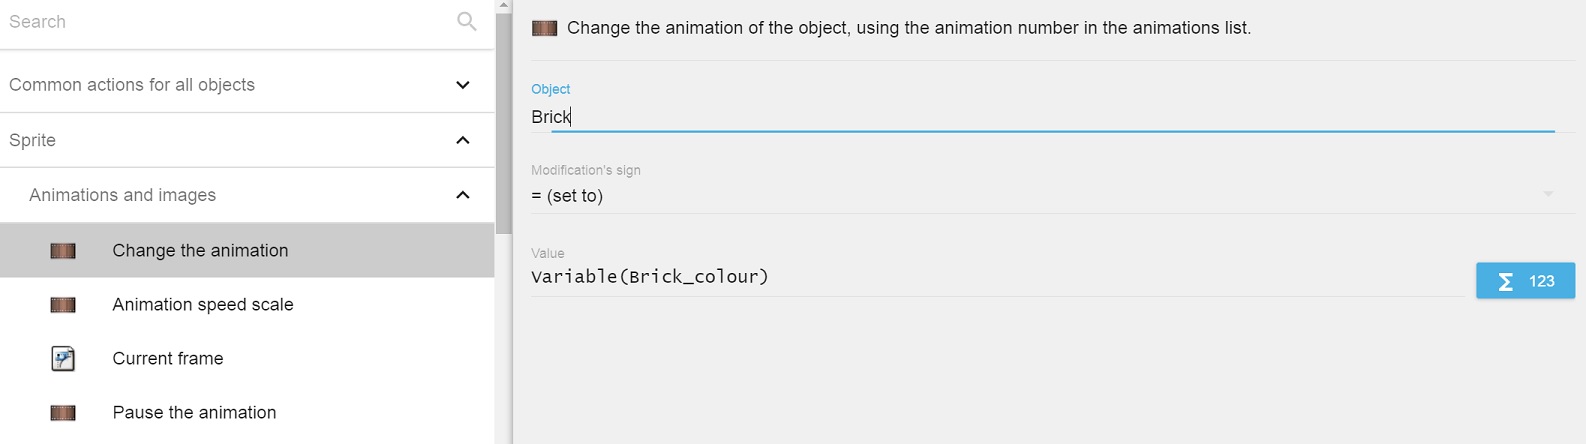1586x444 pixels.
Task: Click the search magnifier icon
Action: tap(466, 21)
